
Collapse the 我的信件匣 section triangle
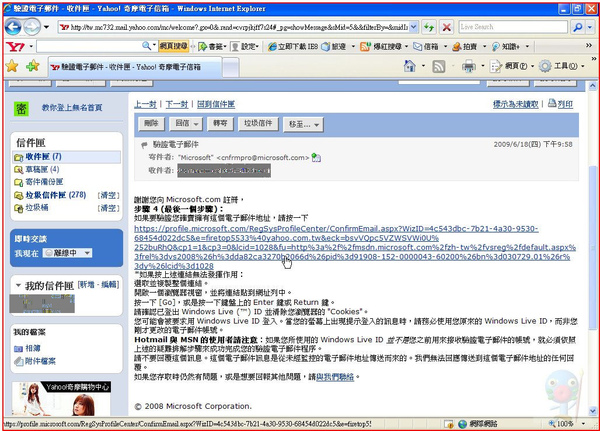[18, 285]
